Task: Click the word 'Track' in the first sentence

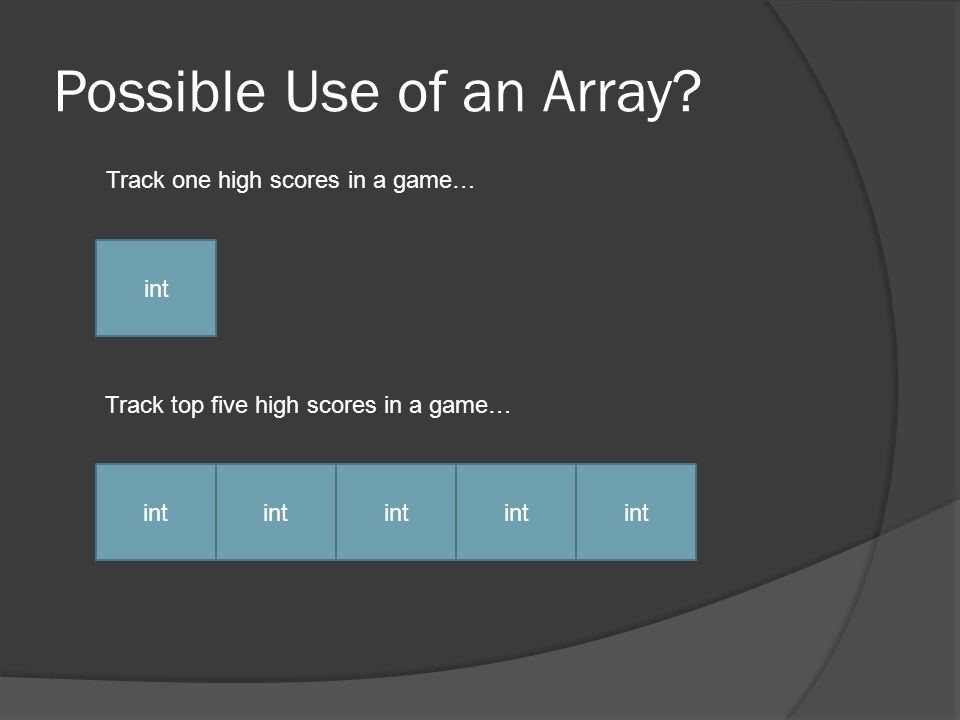Action: 135,180
